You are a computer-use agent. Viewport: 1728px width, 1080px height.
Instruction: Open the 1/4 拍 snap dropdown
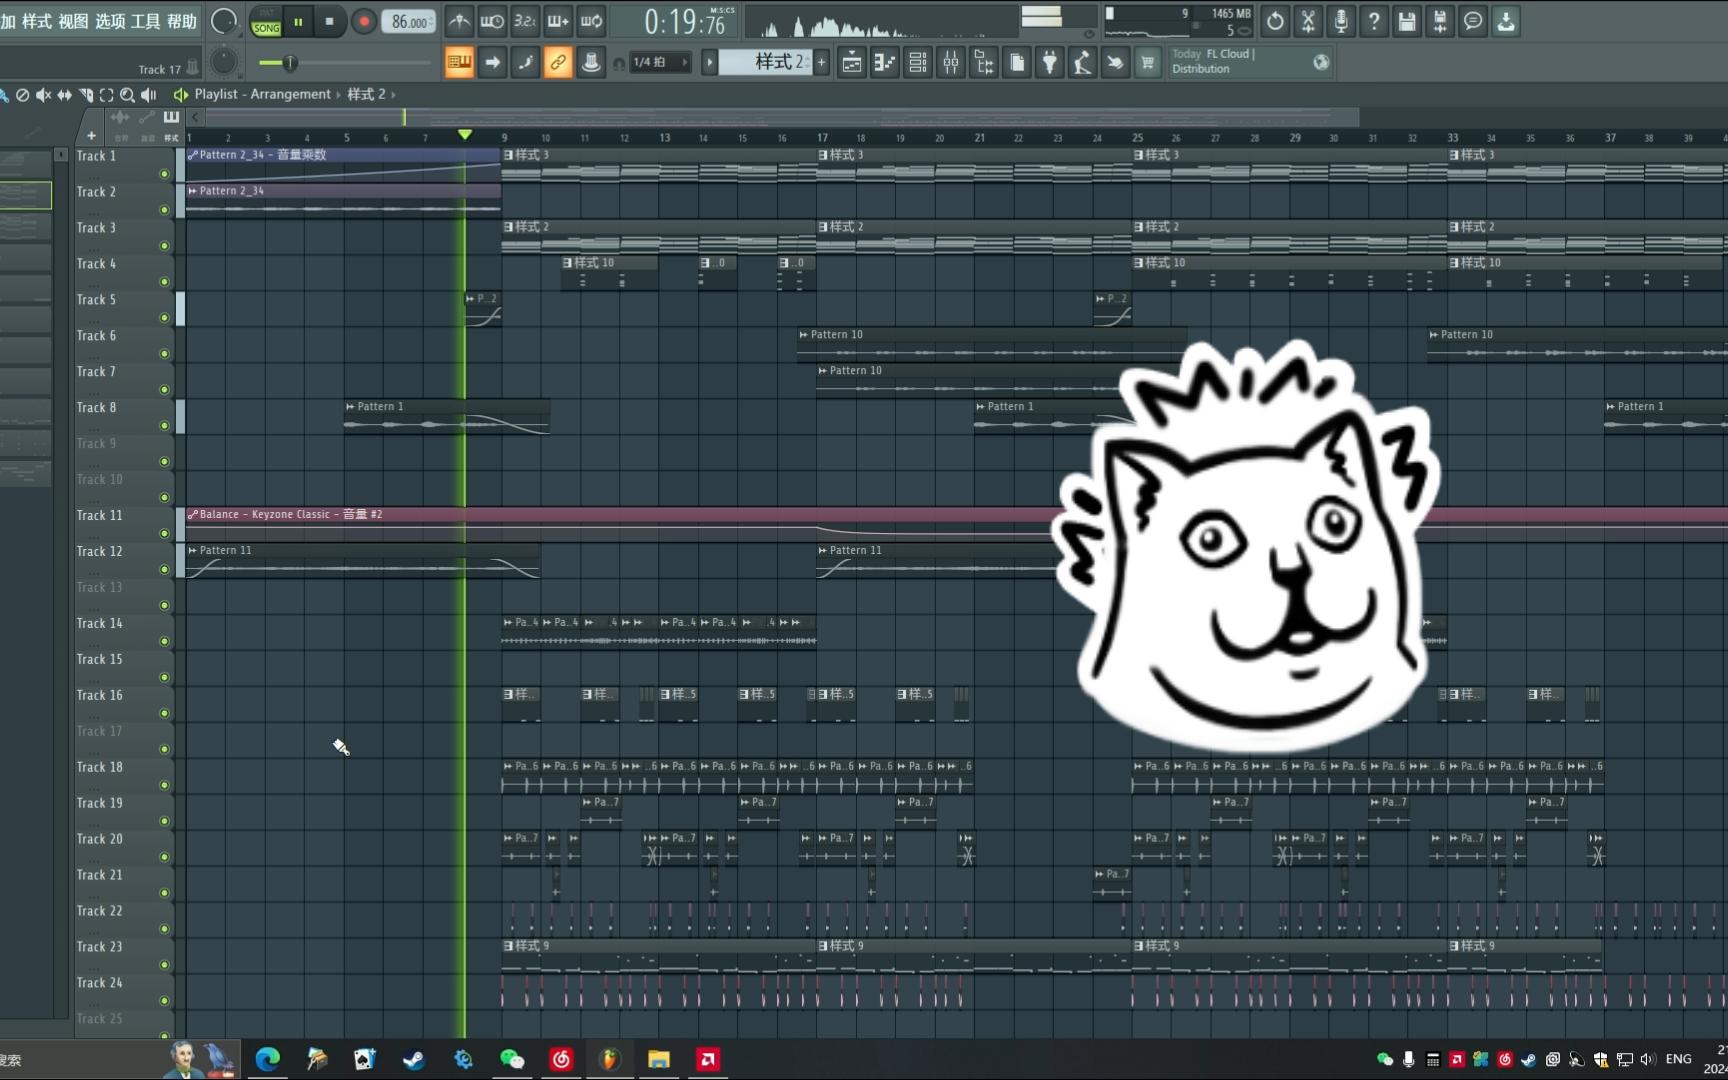659,62
